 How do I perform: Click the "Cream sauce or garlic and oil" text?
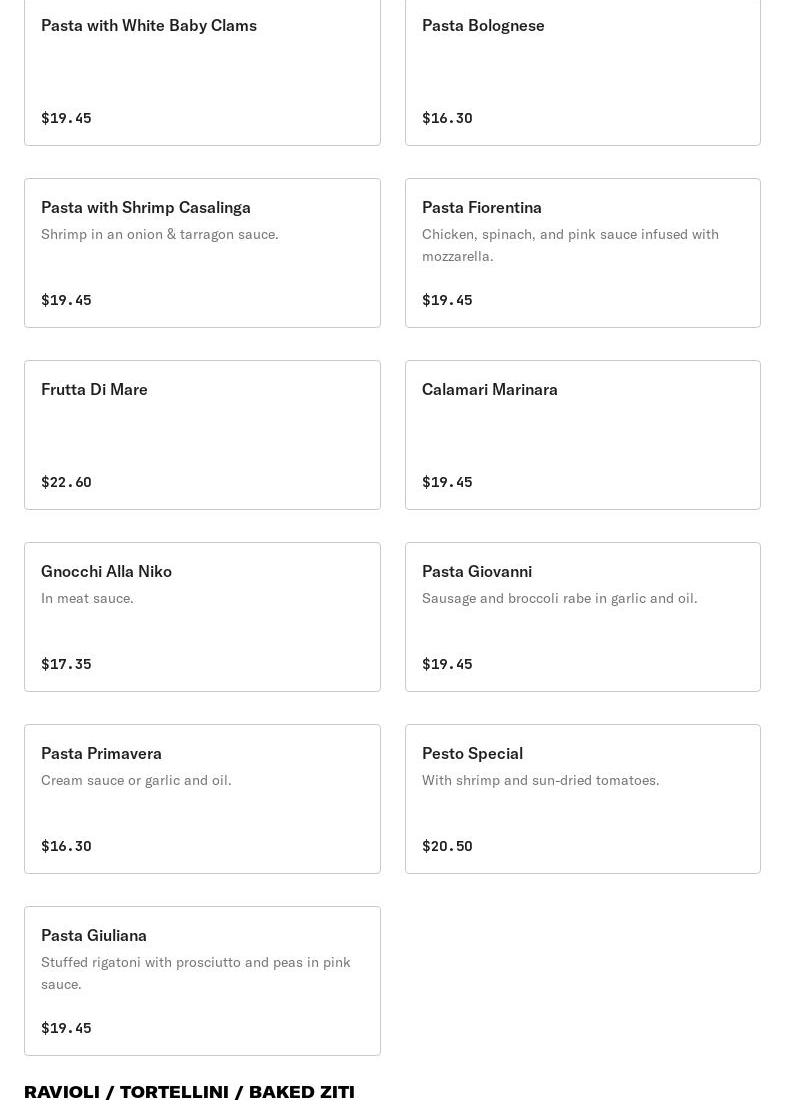(x=136, y=780)
